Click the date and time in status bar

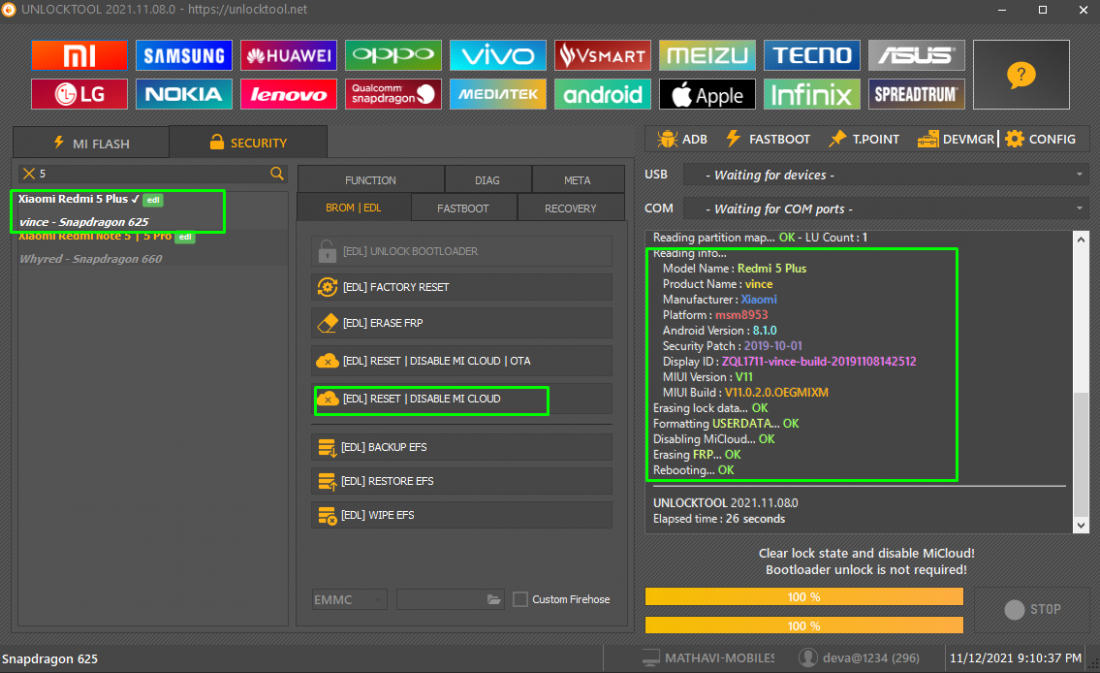(x=1016, y=658)
